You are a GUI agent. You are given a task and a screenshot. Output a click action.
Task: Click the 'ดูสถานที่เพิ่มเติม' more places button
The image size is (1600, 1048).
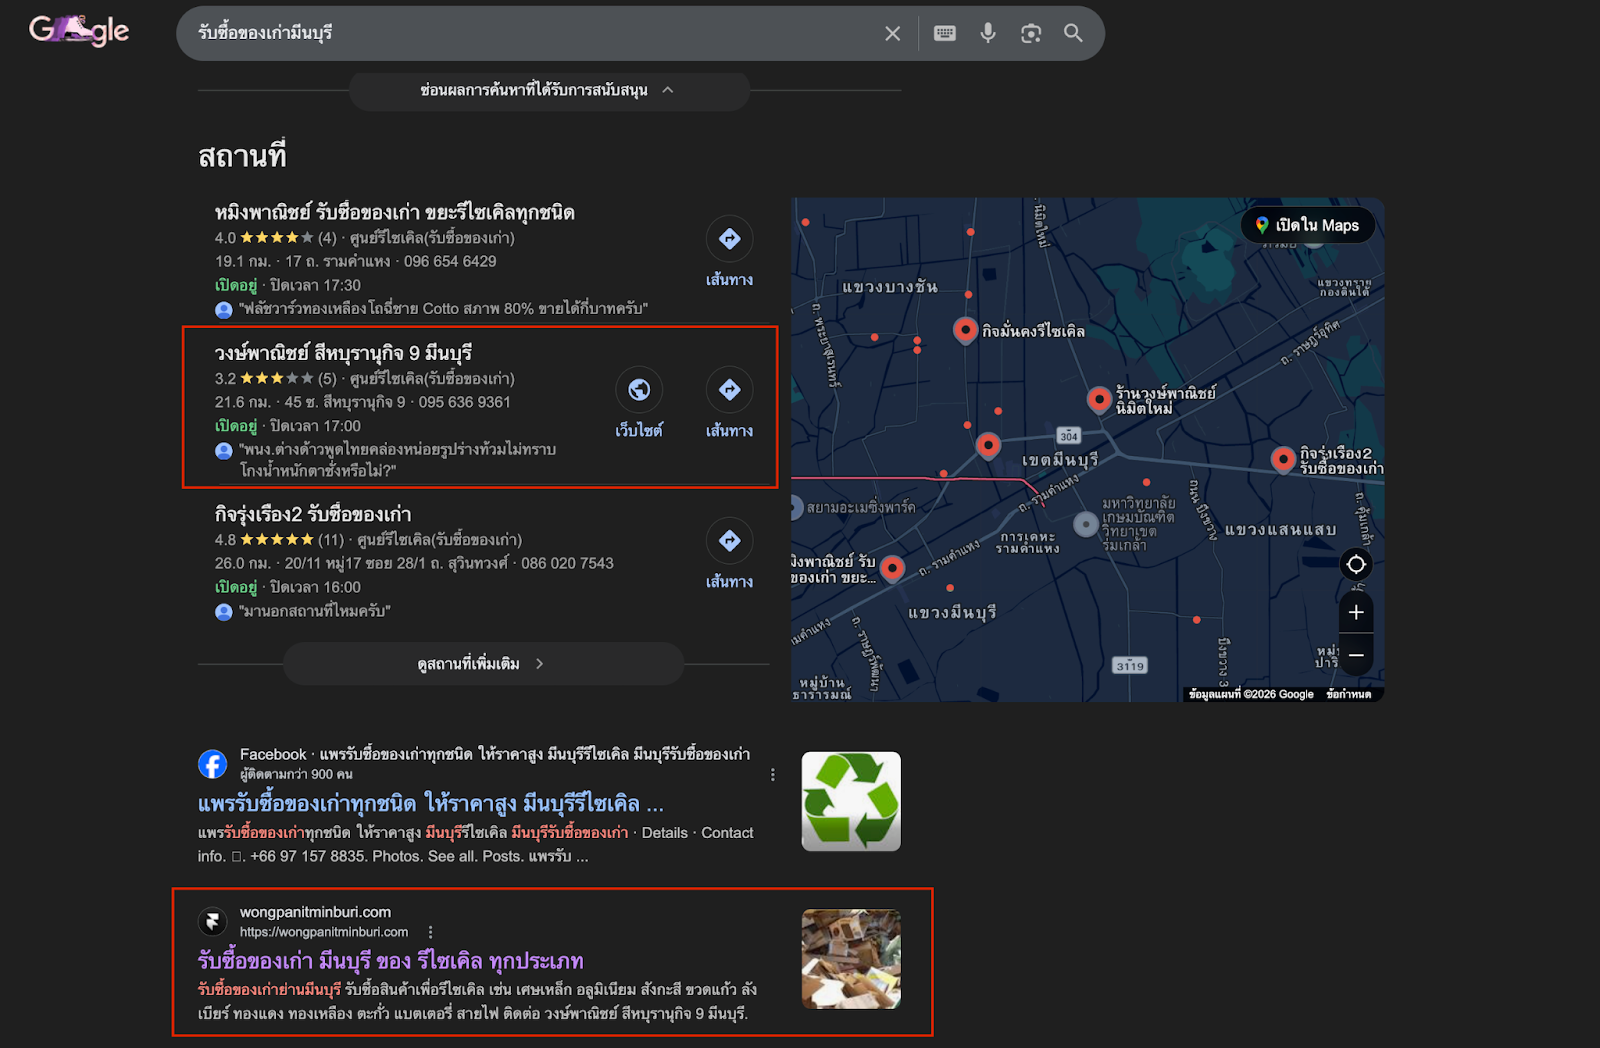pos(484,664)
